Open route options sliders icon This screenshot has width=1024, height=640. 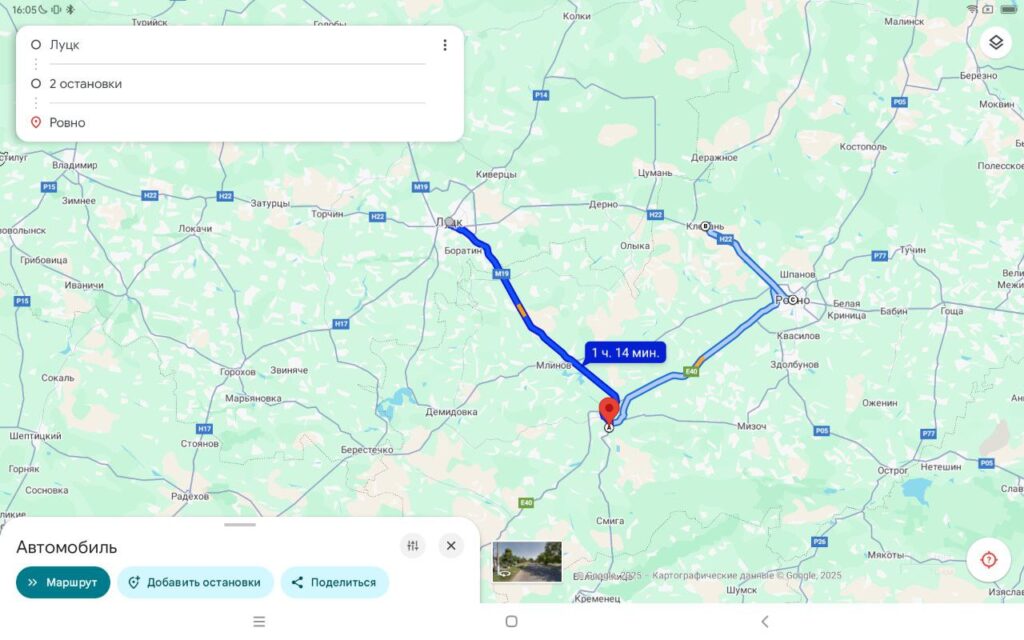[x=413, y=545]
